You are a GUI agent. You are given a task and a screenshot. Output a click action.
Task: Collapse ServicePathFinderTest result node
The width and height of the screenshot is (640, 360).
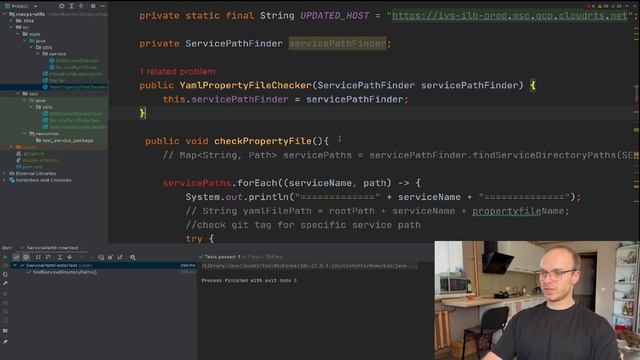15,265
